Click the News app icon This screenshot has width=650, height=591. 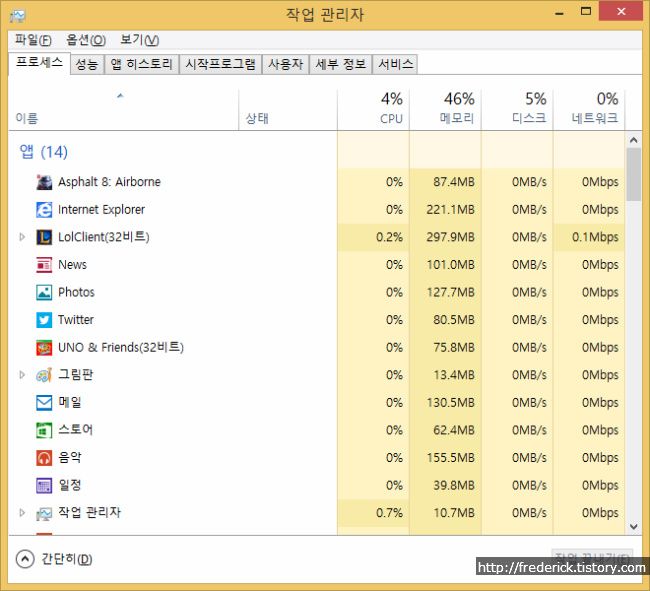(44, 265)
